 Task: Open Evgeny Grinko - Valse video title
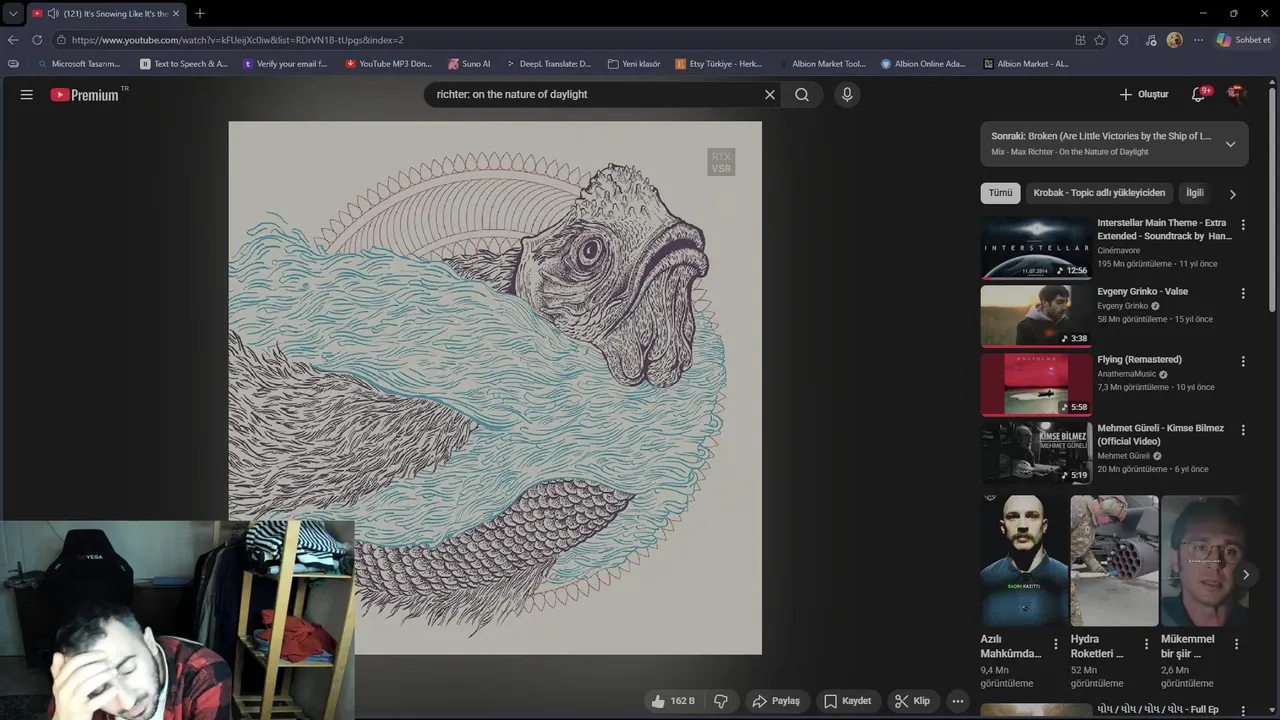tap(1142, 292)
